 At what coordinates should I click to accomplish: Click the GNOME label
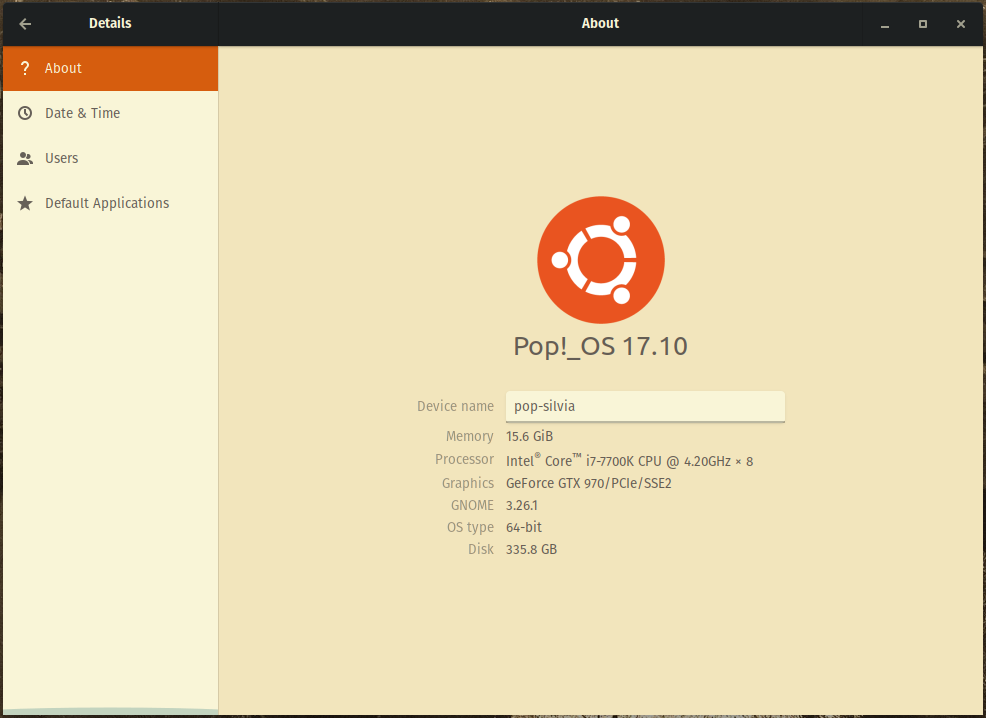472,505
